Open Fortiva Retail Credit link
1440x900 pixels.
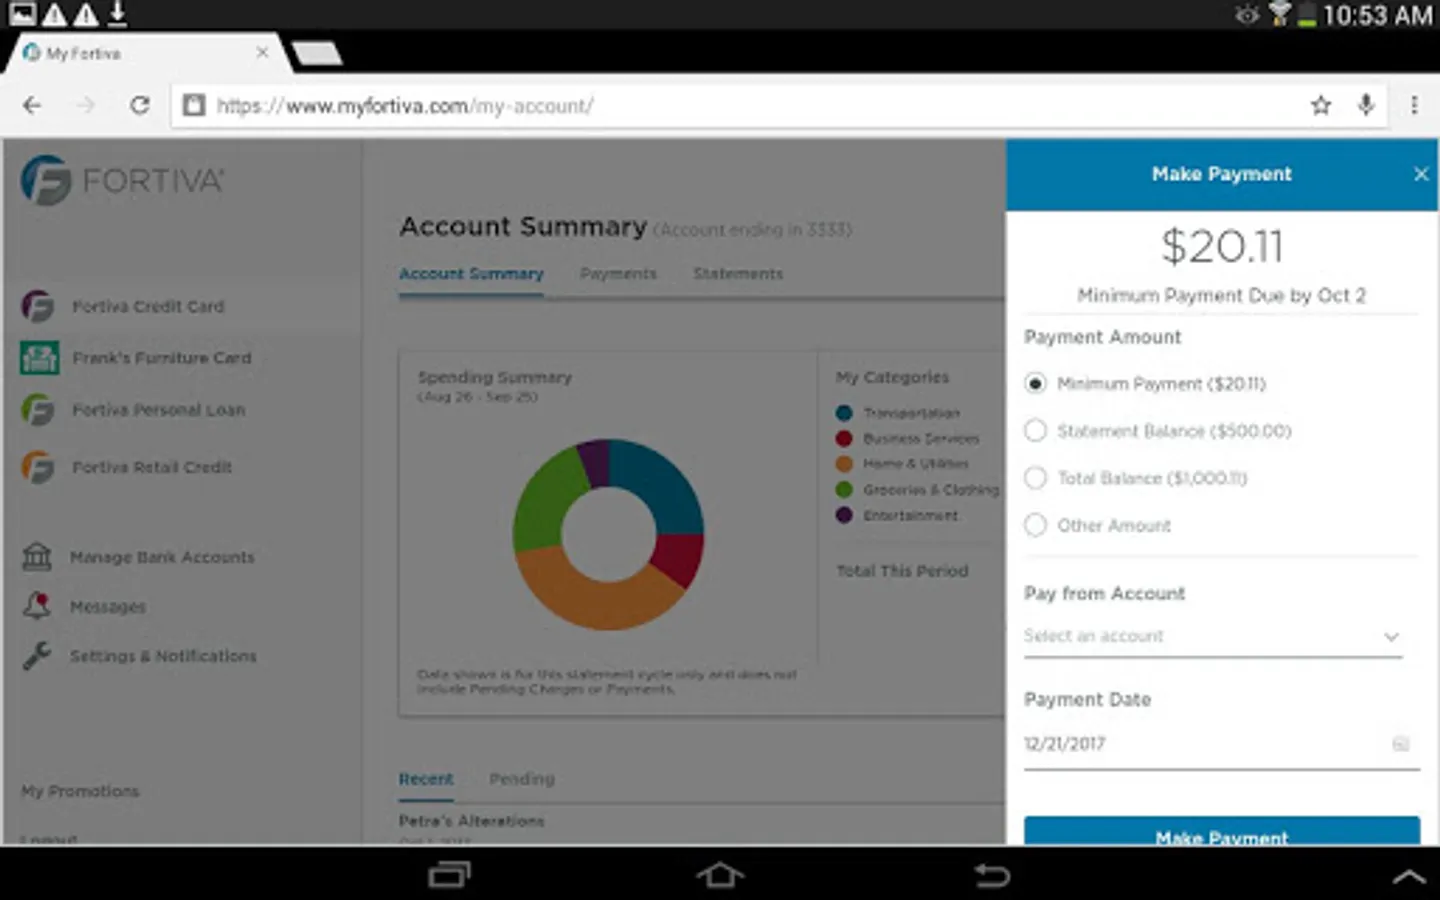[x=152, y=467]
